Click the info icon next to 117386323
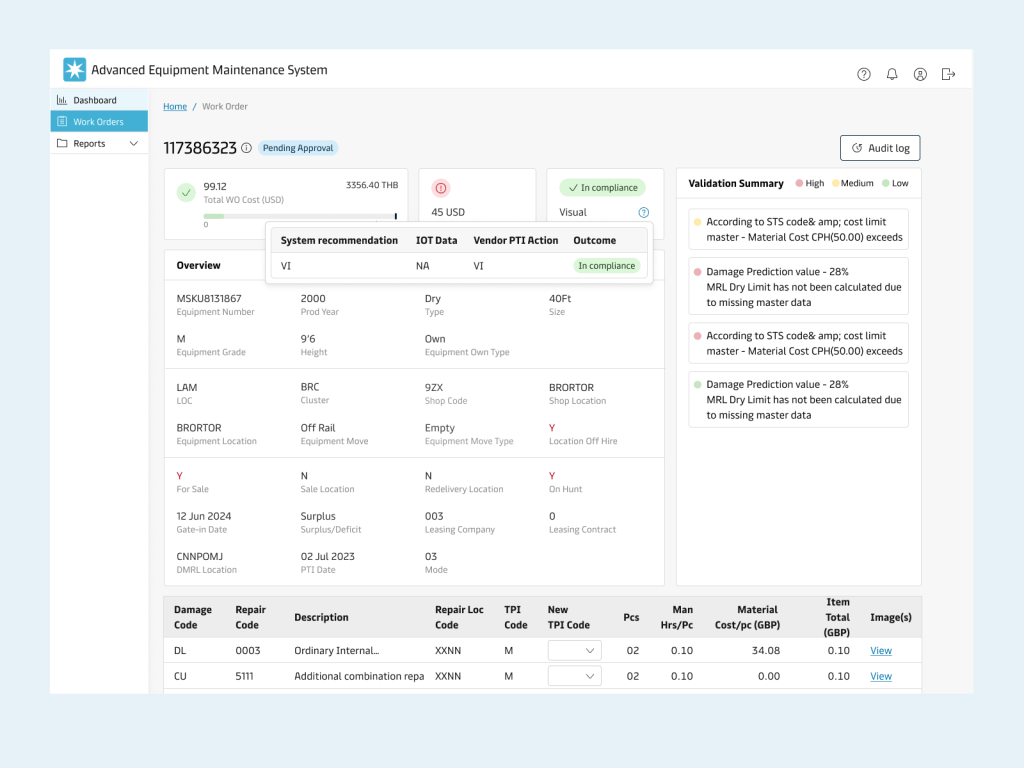1024x768 pixels. tap(247, 147)
